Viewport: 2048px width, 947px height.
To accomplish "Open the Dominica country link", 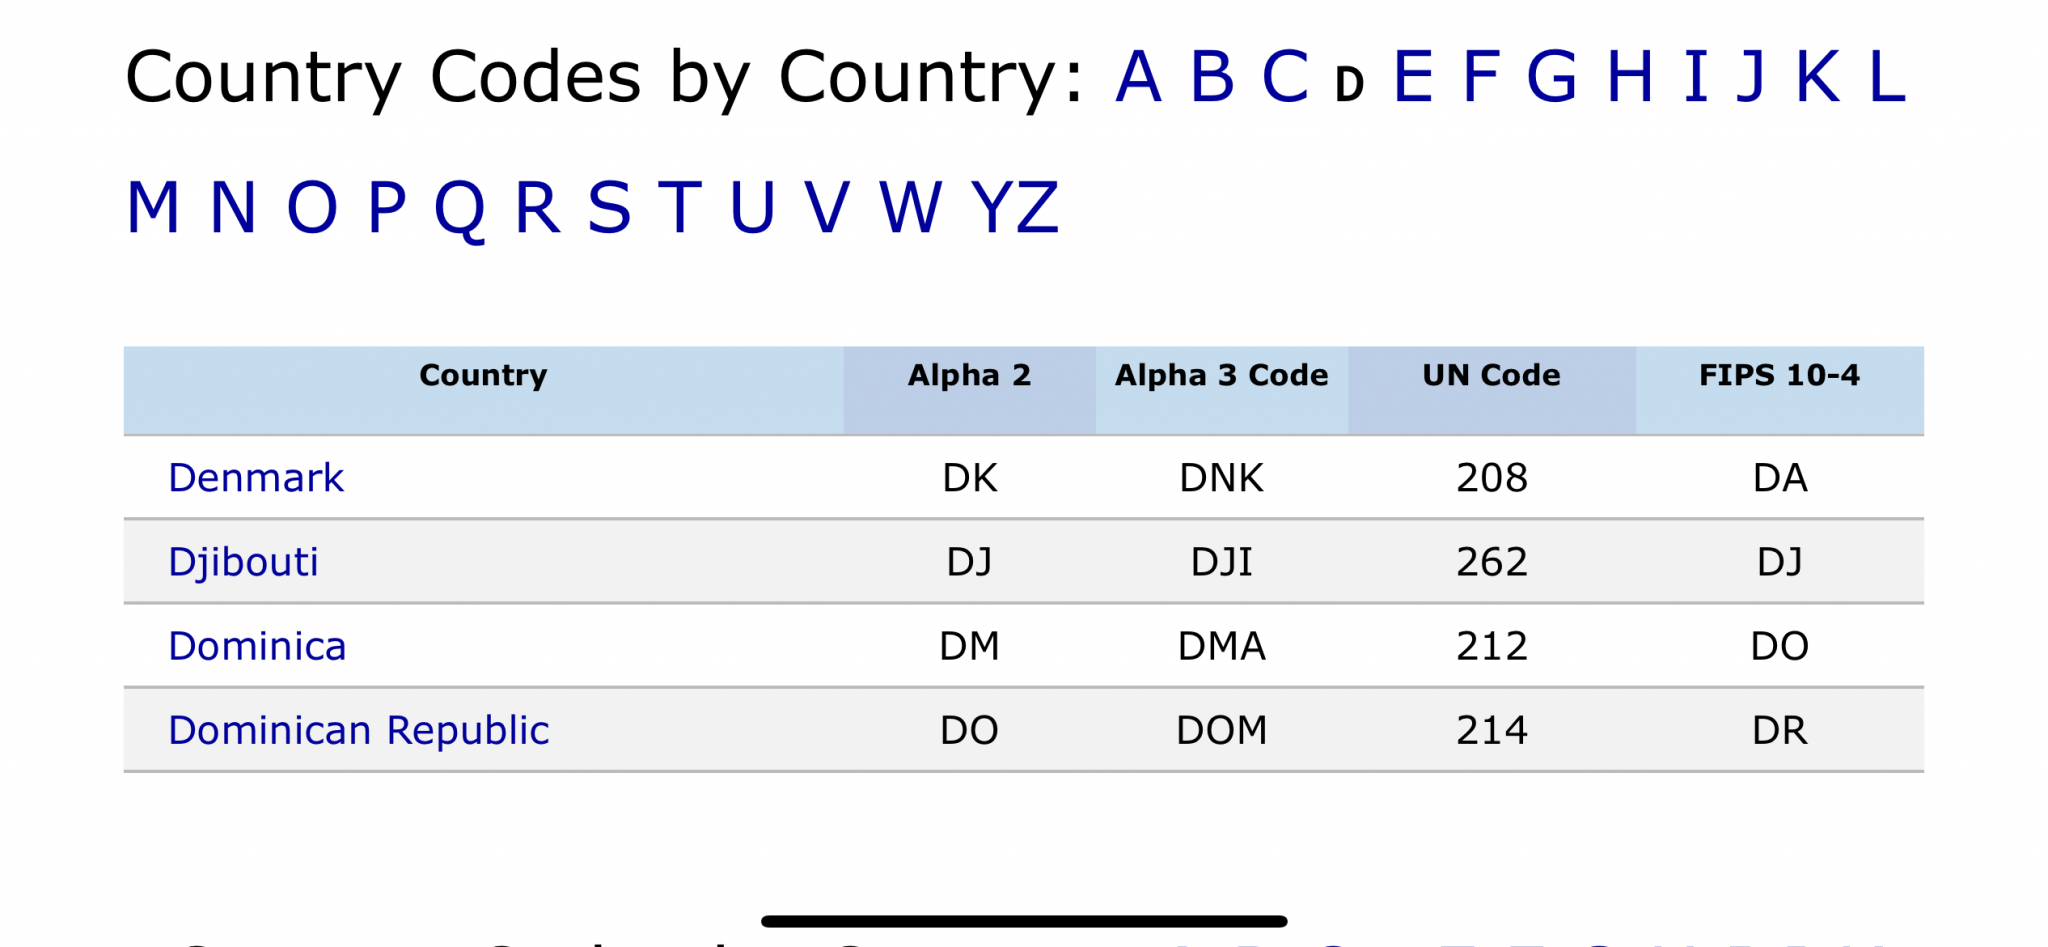I will pos(257,646).
